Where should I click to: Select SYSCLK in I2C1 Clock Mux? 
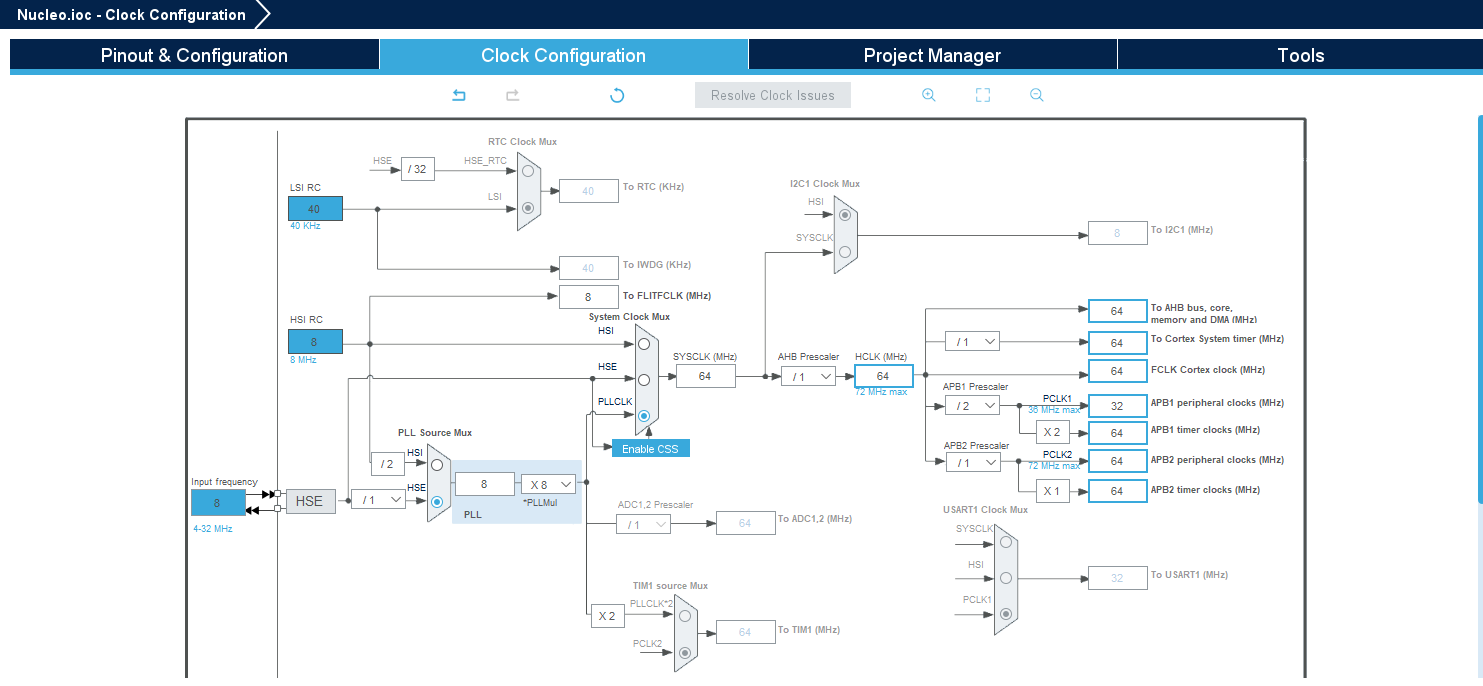coord(845,252)
